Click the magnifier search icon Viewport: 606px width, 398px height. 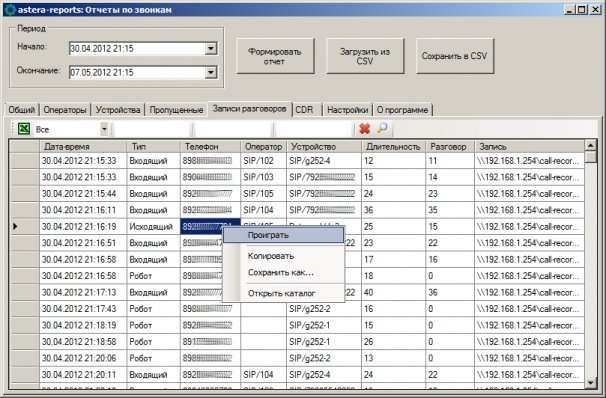pos(383,129)
